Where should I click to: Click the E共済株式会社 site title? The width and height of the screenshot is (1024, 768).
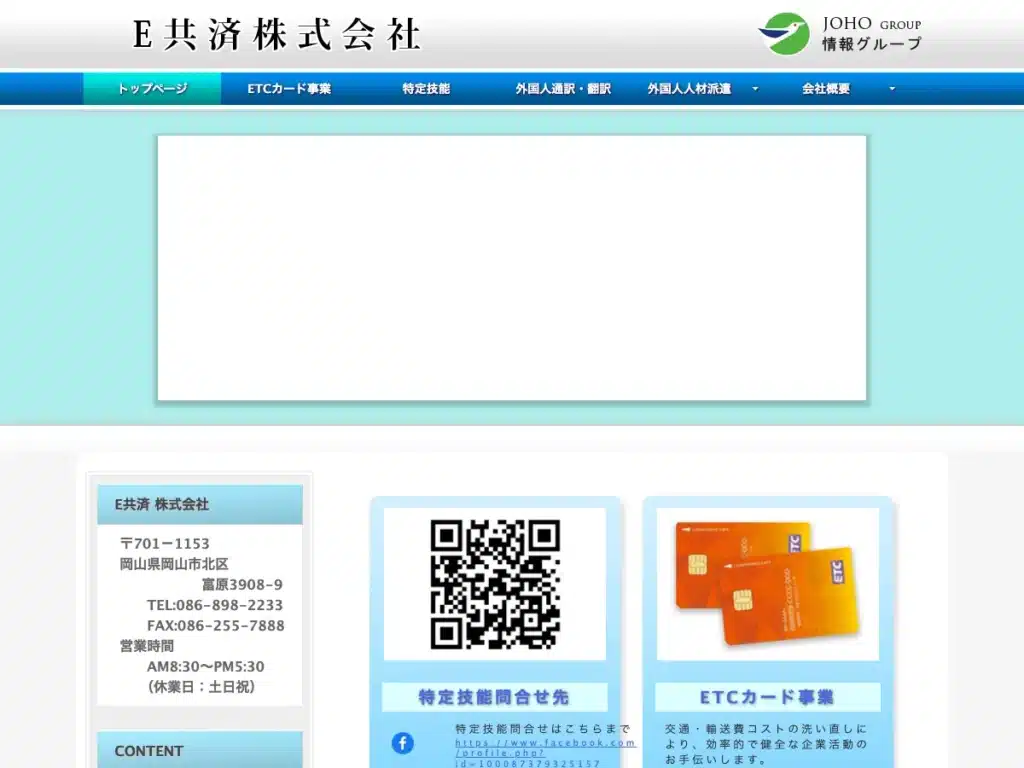[277, 35]
